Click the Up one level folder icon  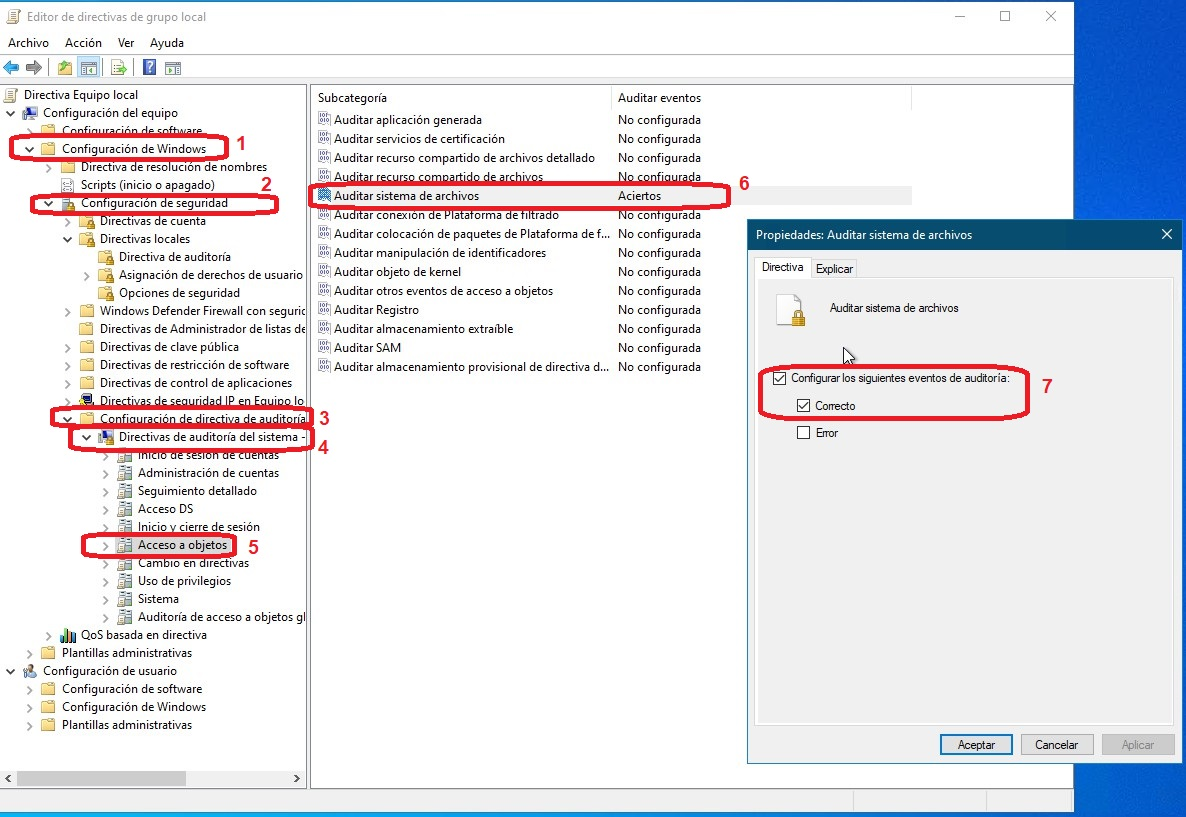click(x=65, y=68)
